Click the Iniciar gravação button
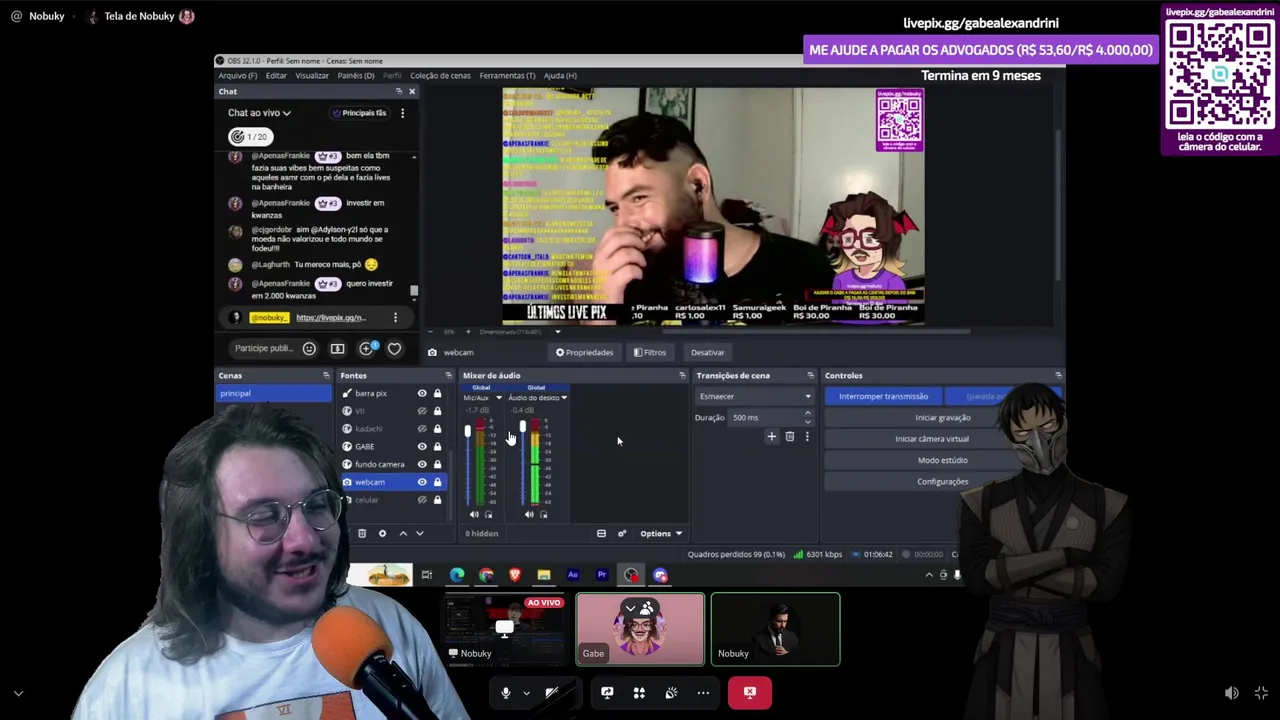The height and width of the screenshot is (720, 1280). pyautogui.click(x=942, y=418)
